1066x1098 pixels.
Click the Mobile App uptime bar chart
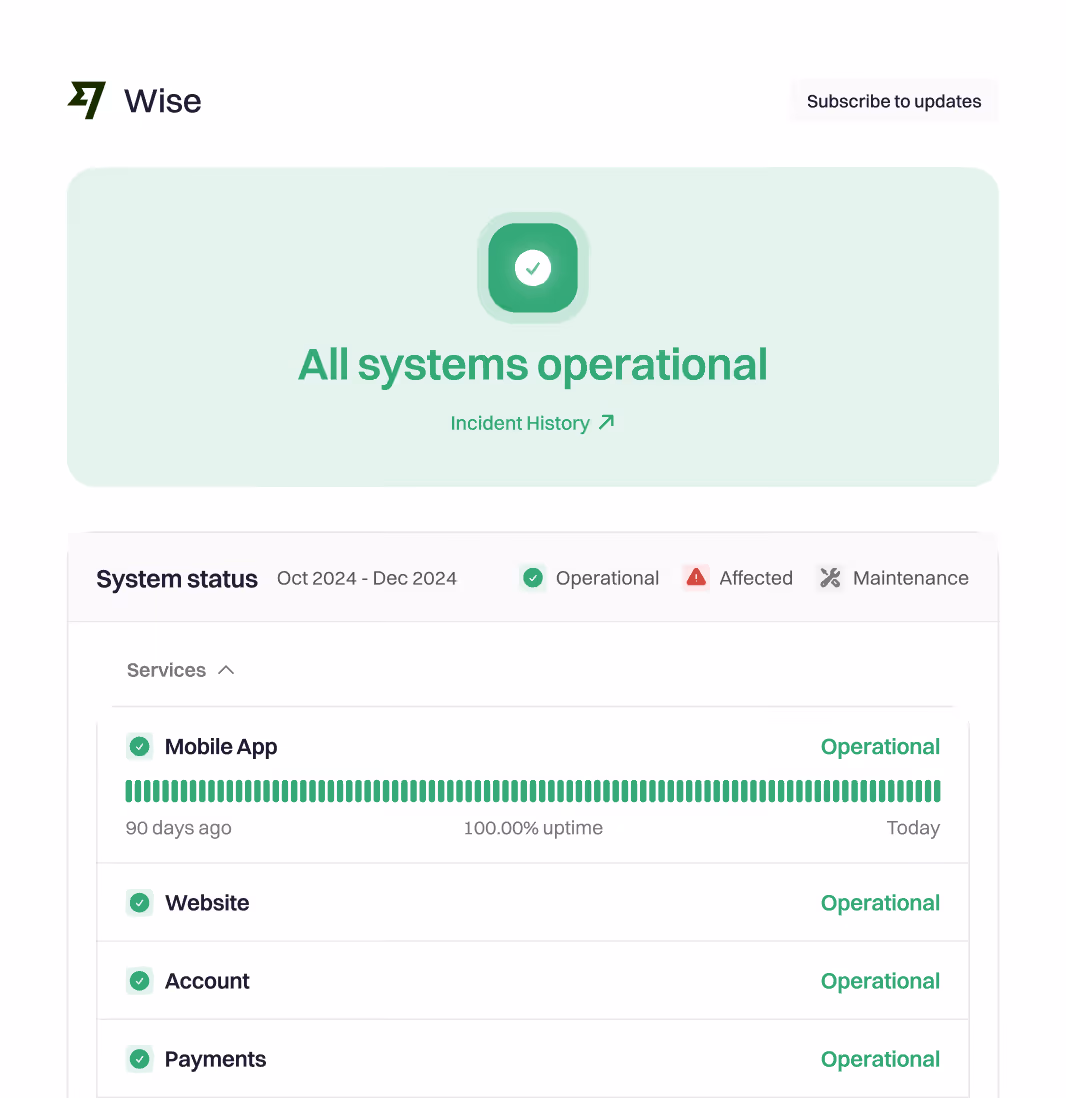coord(533,790)
